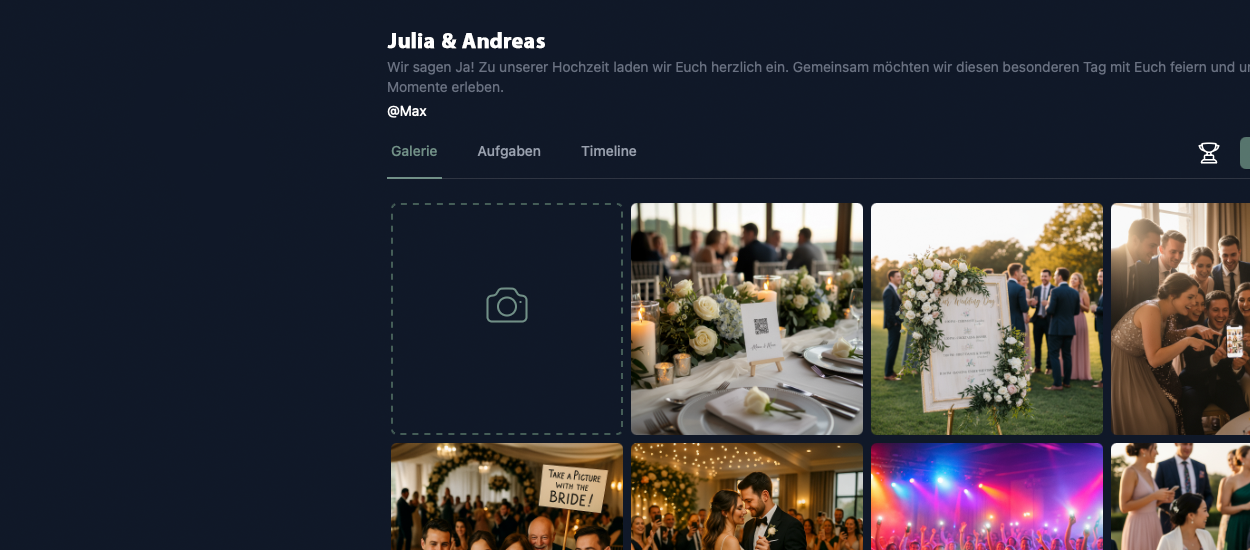The image size is (1250, 550).
Task: Click the 'Take a Picture with the Bride' sign
Action: tap(573, 489)
